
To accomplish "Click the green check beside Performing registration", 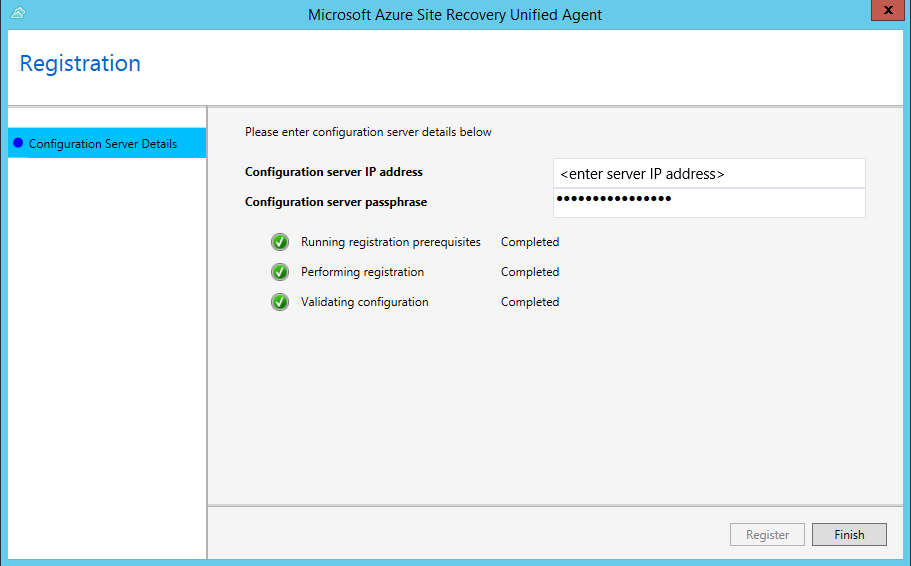I will (x=280, y=272).
